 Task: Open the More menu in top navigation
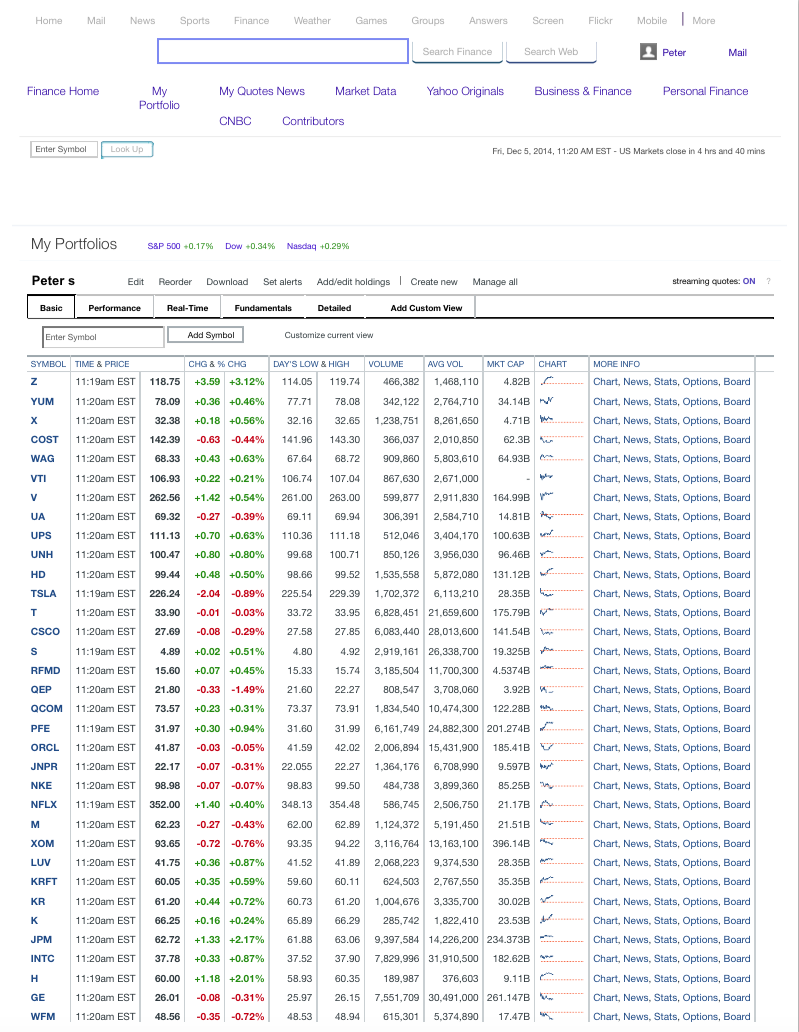[x=704, y=20]
